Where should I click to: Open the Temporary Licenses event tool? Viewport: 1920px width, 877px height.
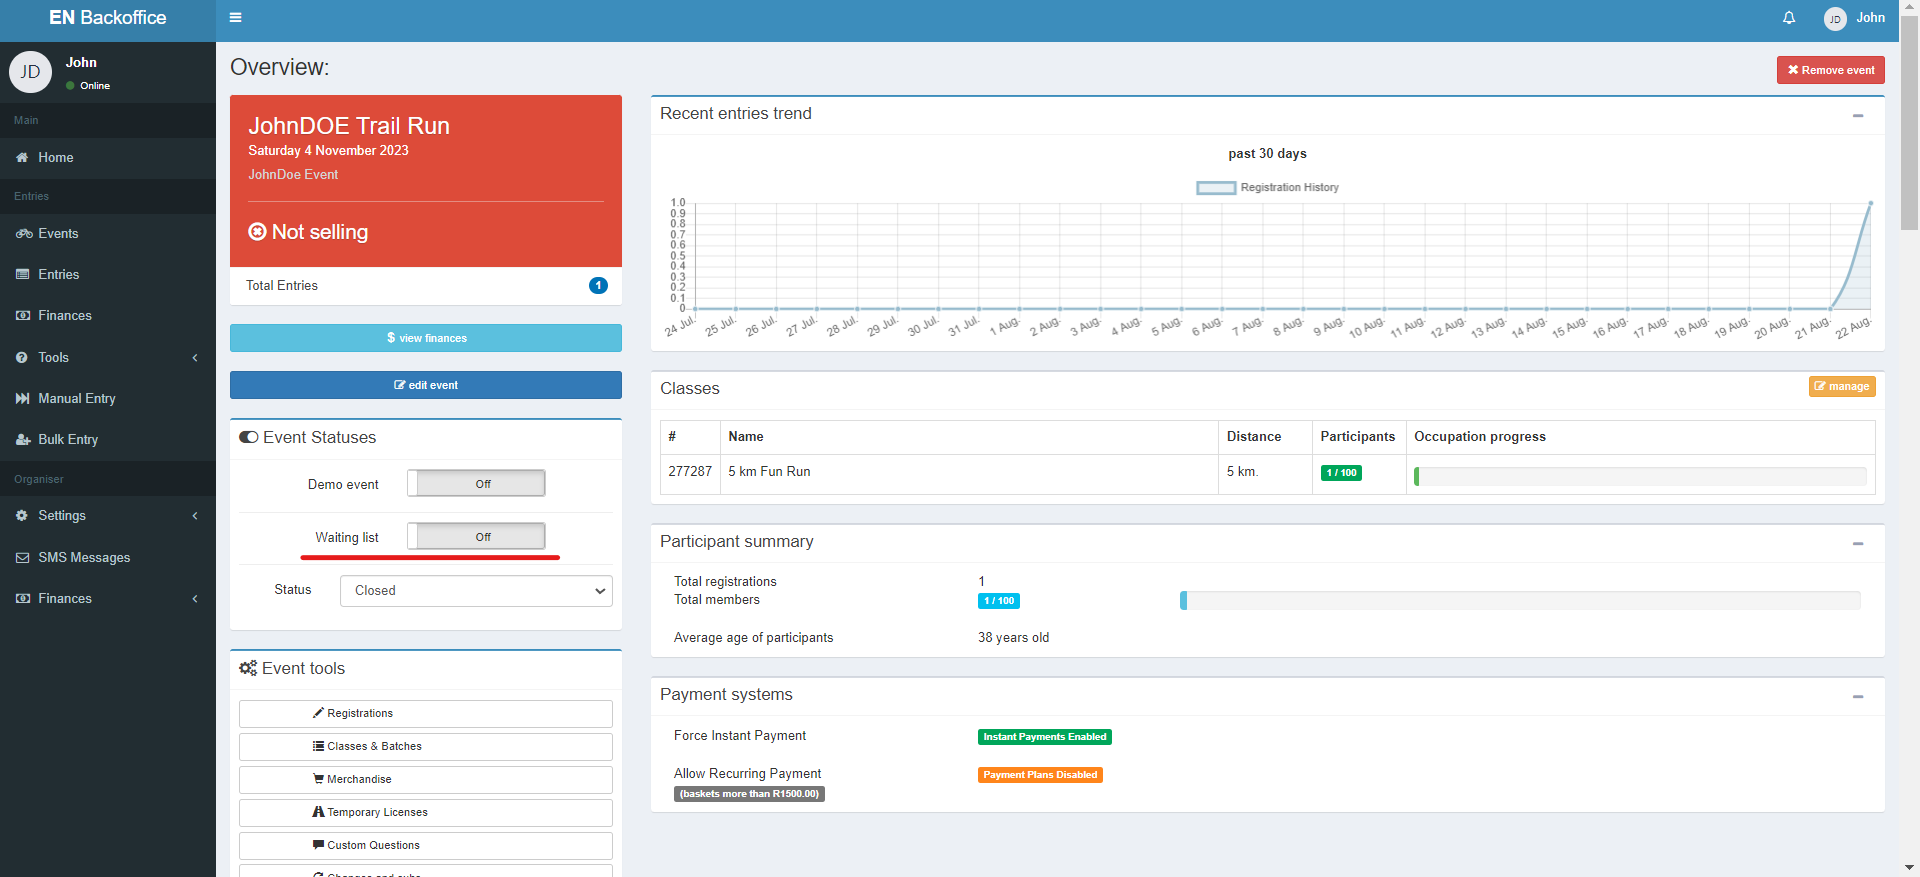click(426, 812)
